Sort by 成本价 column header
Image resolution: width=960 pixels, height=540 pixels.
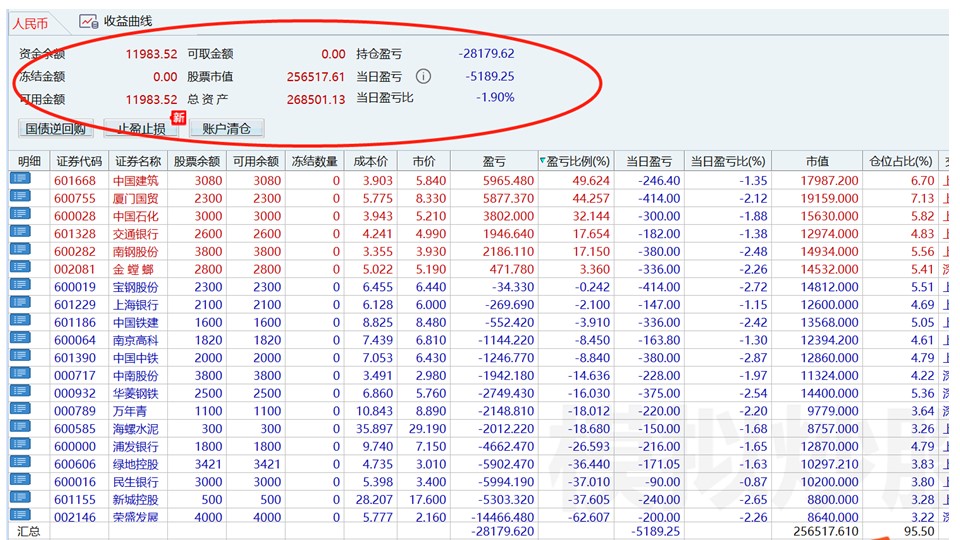coord(370,162)
